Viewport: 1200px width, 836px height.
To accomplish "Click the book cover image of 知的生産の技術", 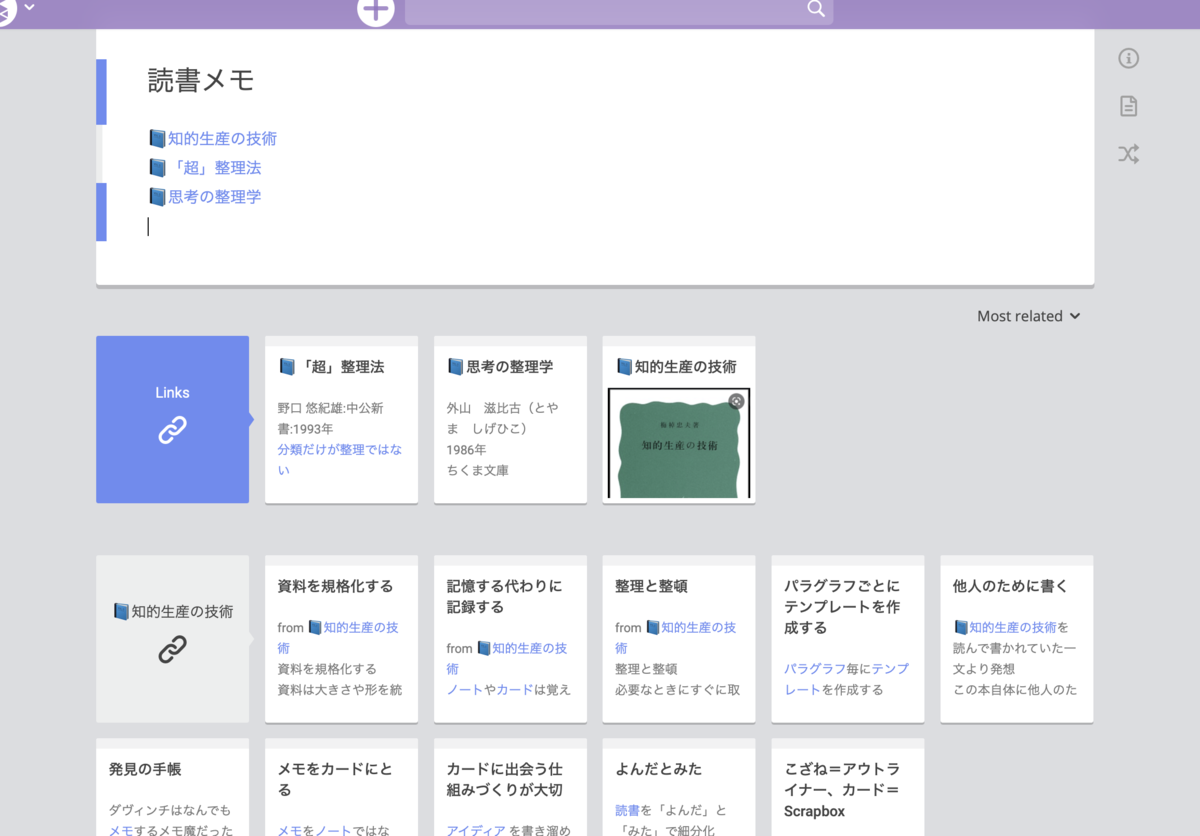I will 679,443.
